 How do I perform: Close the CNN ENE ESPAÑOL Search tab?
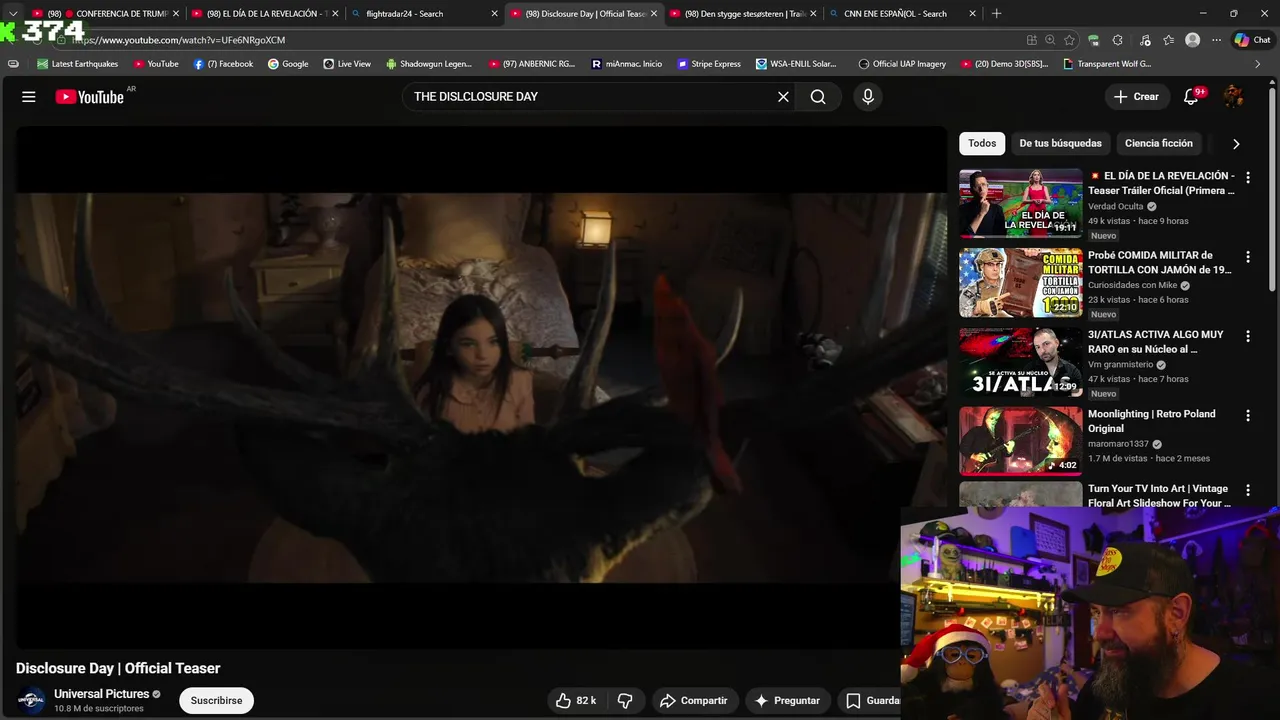pos(972,14)
